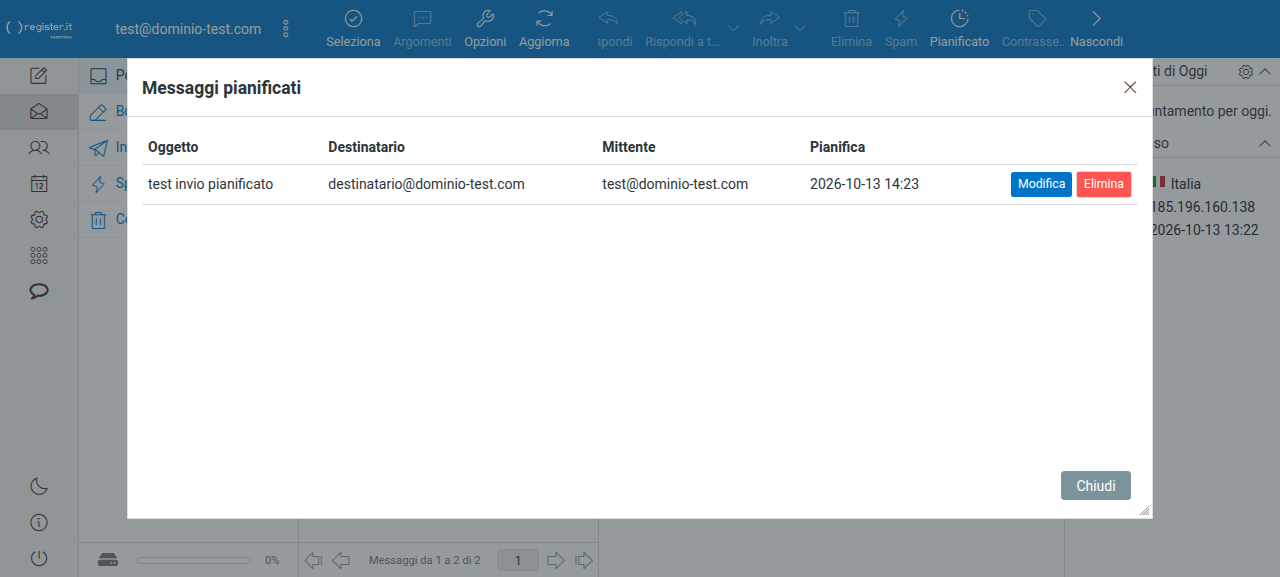Open the calendar icon in the sidebar

coord(39,183)
